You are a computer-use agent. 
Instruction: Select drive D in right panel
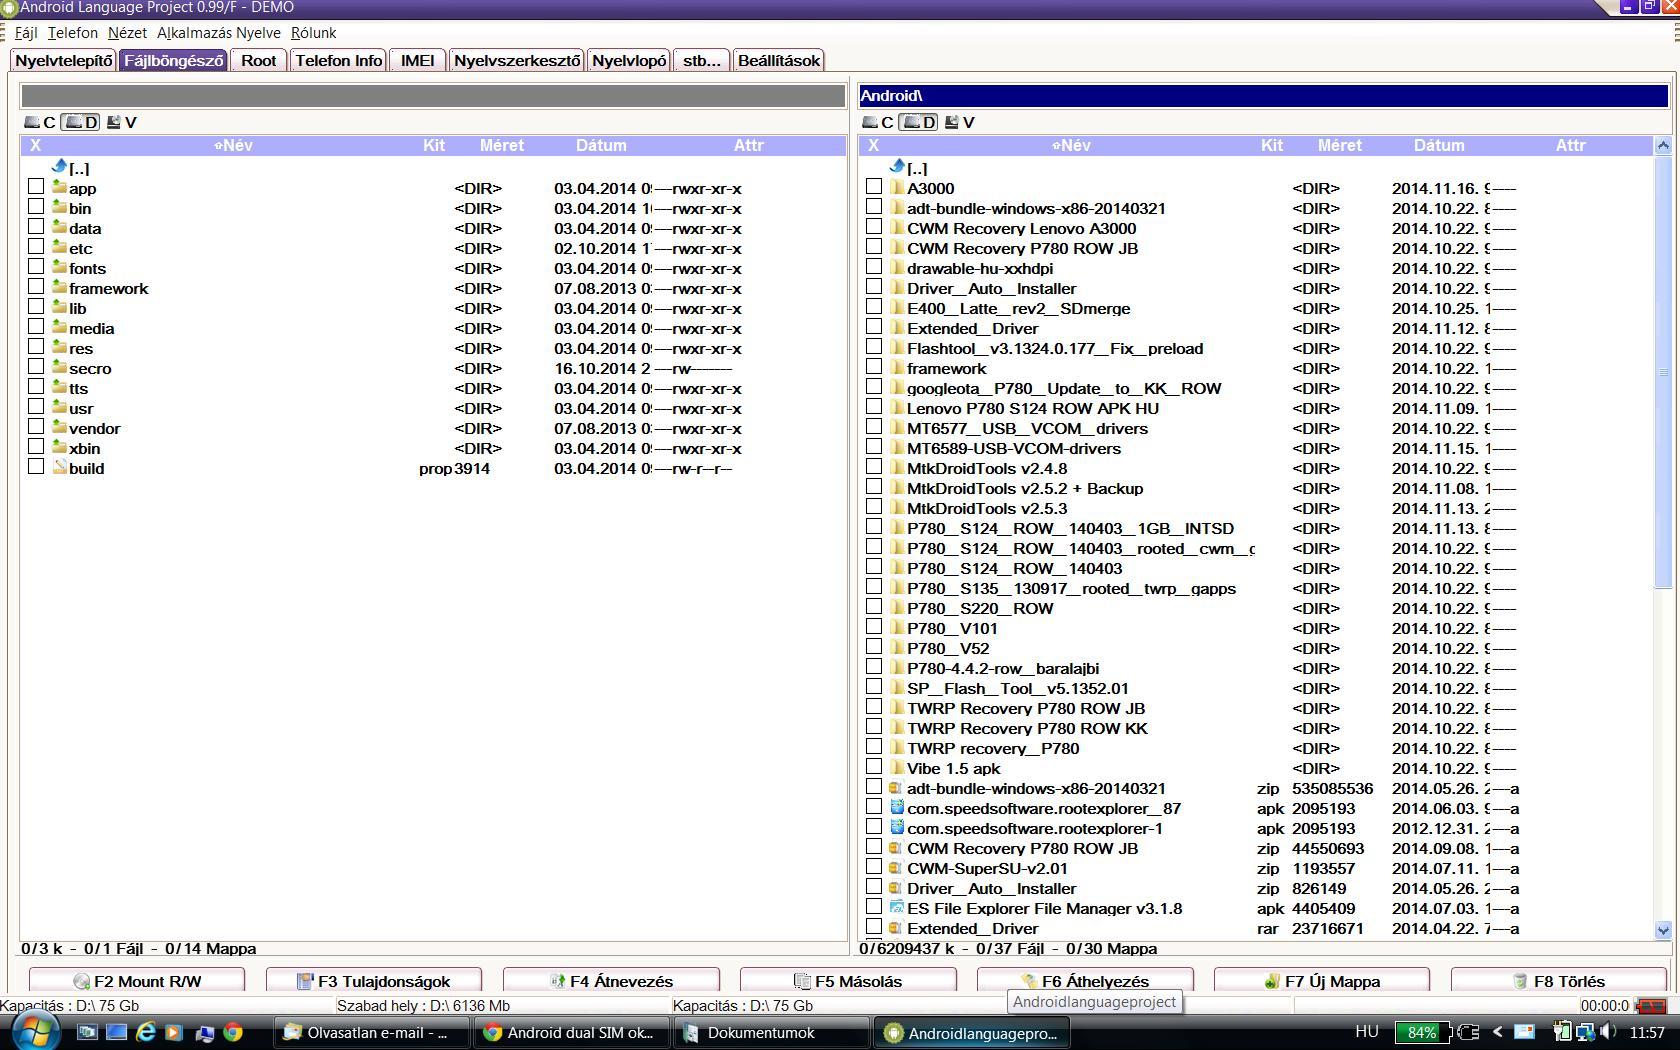click(x=919, y=122)
